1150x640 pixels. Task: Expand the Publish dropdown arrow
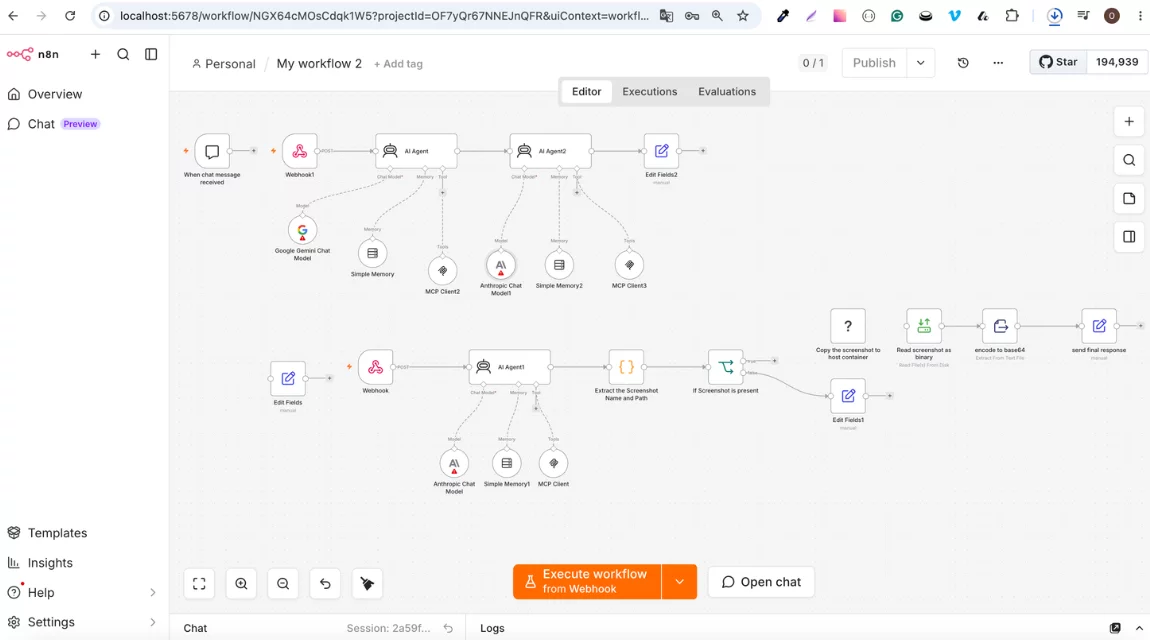click(x=920, y=63)
